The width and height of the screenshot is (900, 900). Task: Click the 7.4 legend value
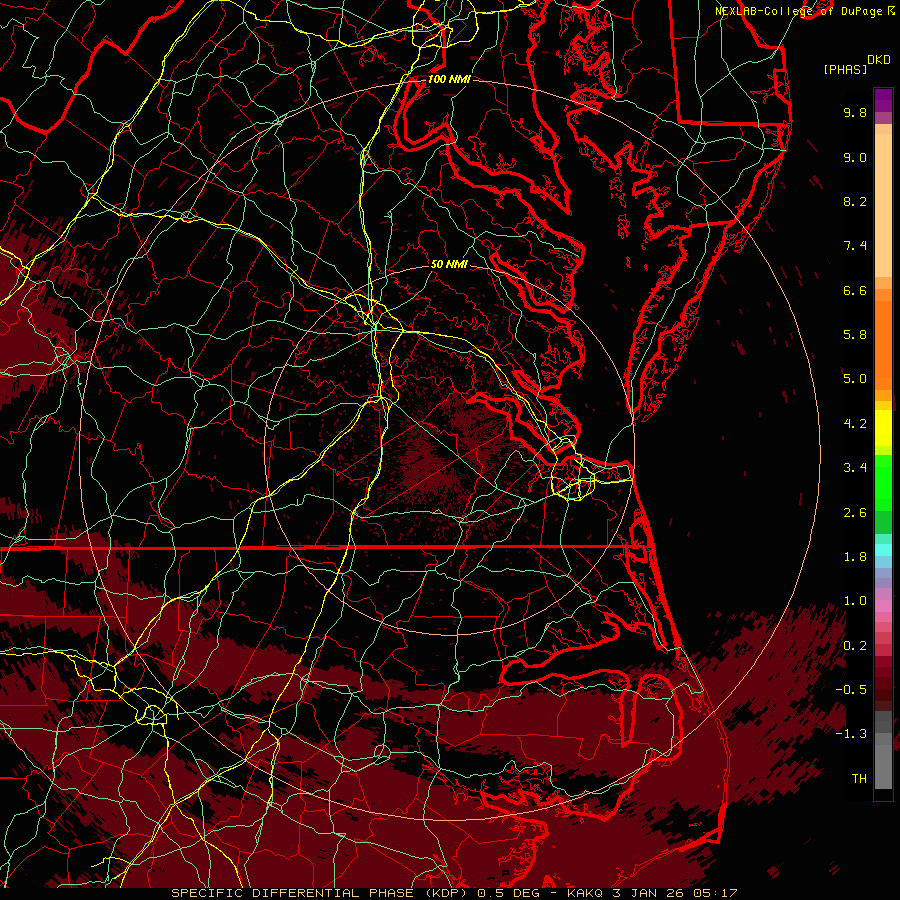855,246
